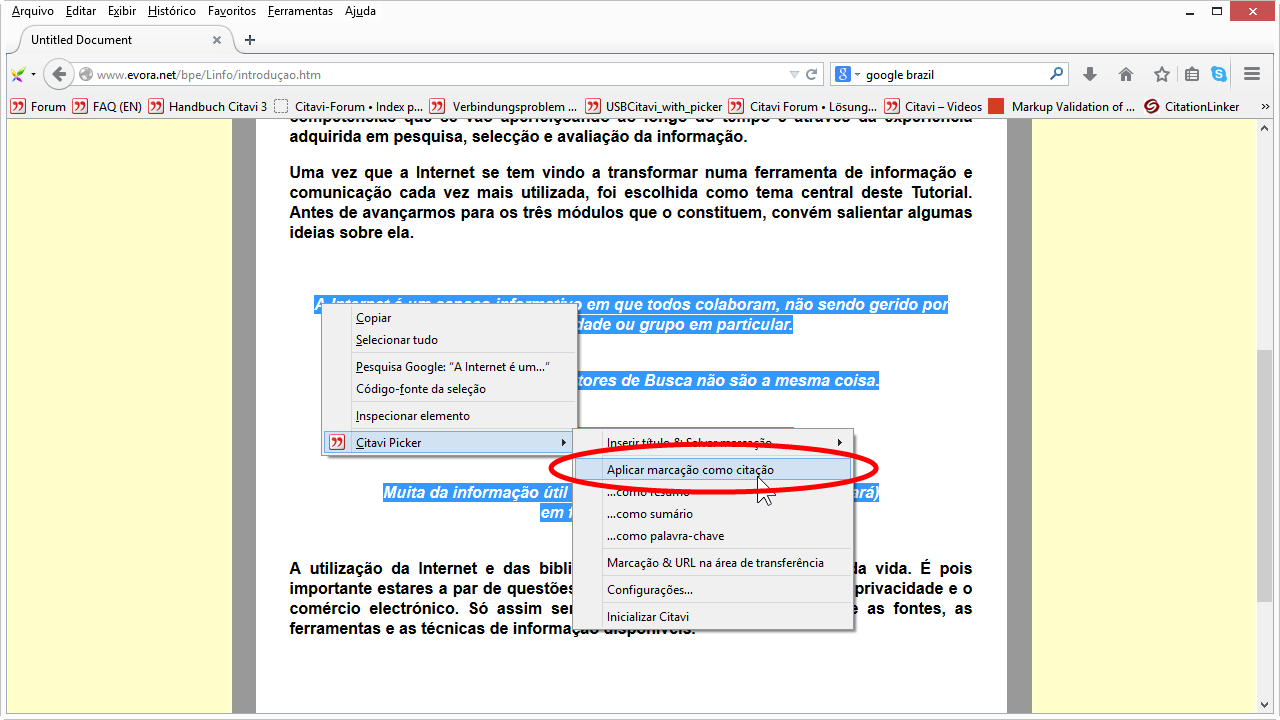The height and width of the screenshot is (720, 1280).
Task: Open Citavi Forum Lösung bookmark
Action: click(x=803, y=106)
